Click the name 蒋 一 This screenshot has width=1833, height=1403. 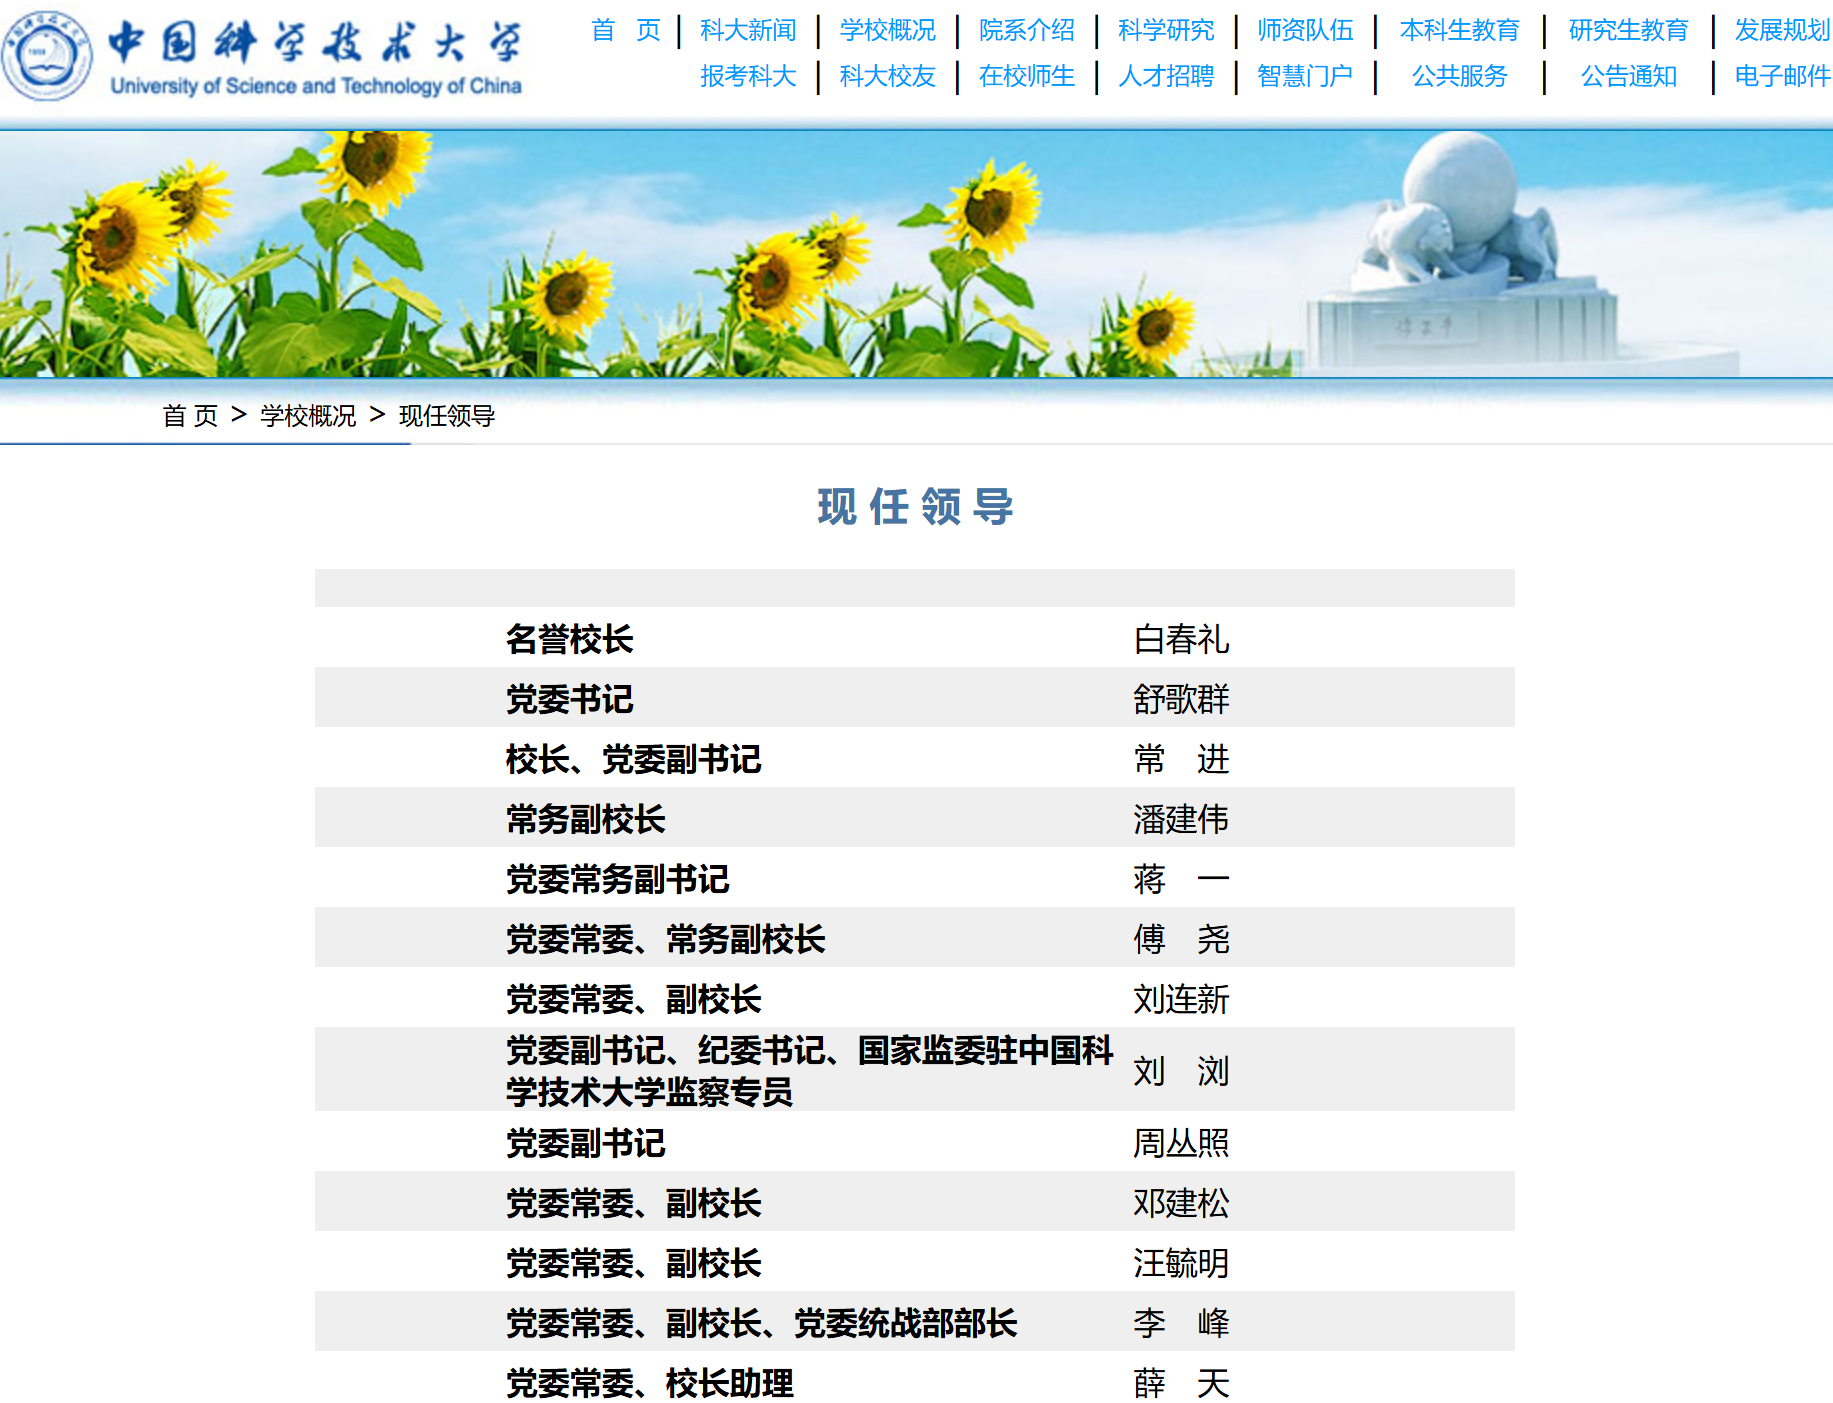[1181, 879]
